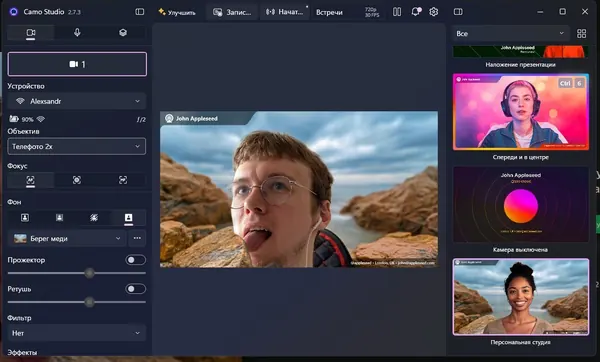Toggle the right sidebar panel icon
This screenshot has height=362, width=600.
(458, 12)
